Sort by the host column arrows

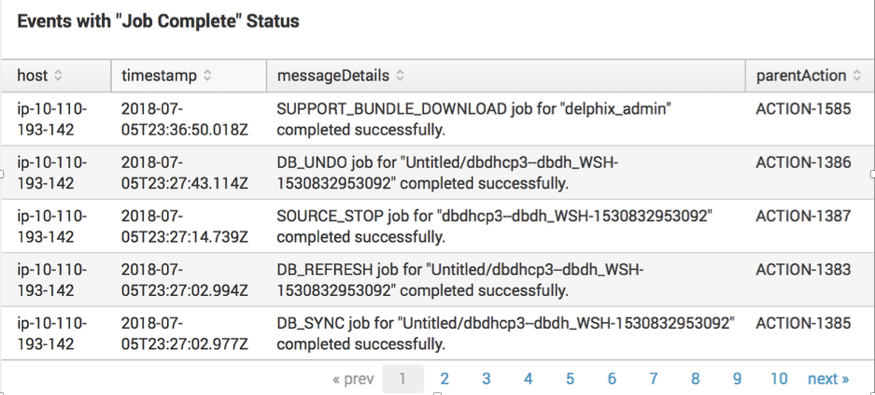(x=58, y=75)
